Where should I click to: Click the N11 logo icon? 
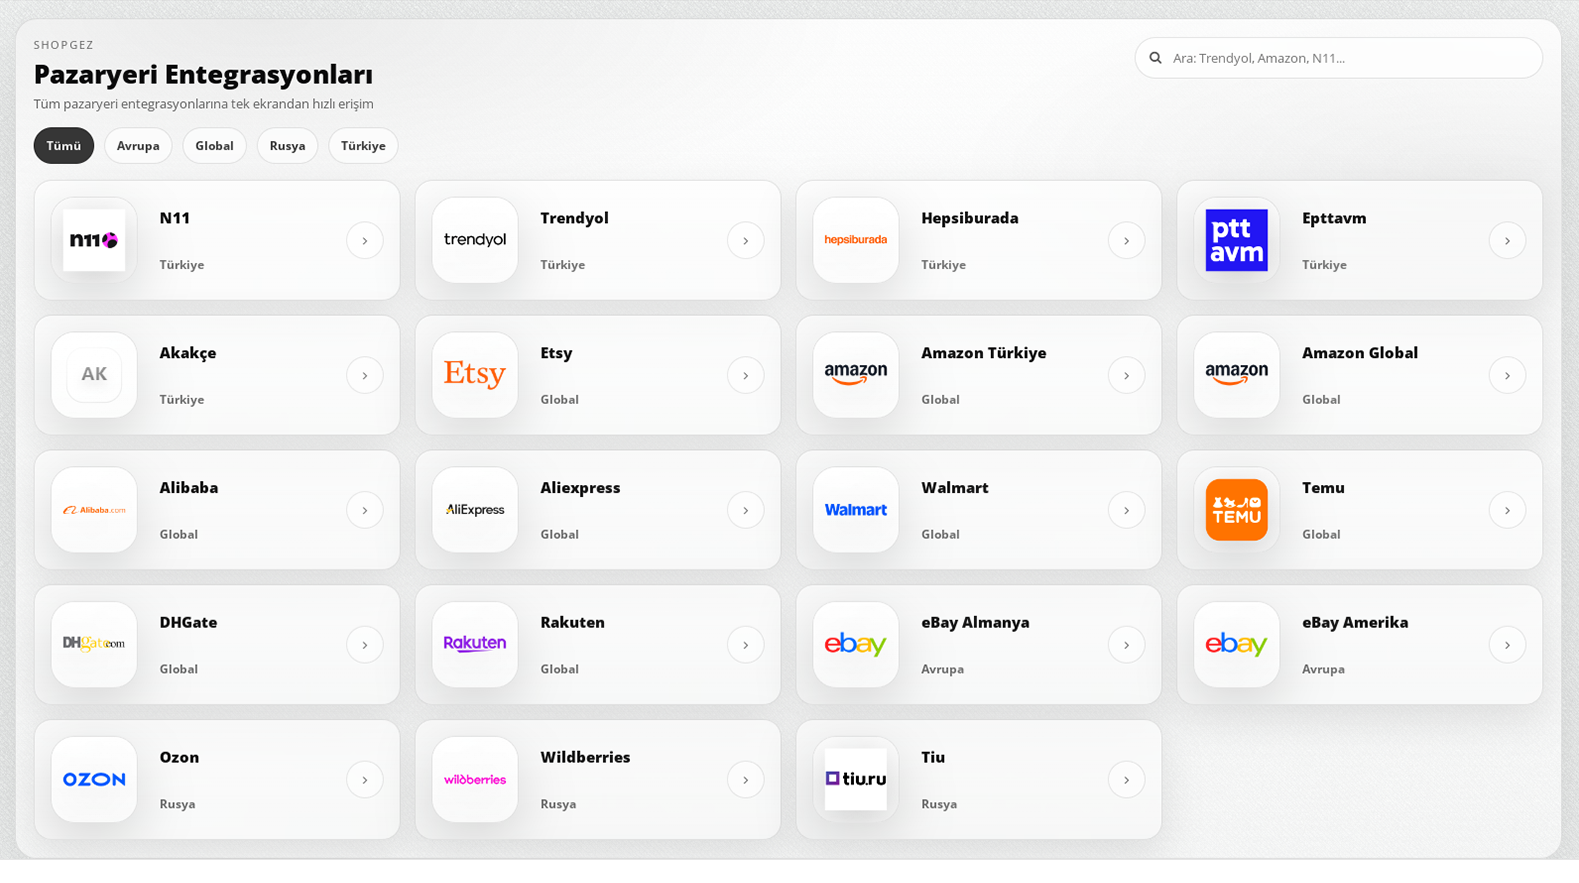pos(94,240)
